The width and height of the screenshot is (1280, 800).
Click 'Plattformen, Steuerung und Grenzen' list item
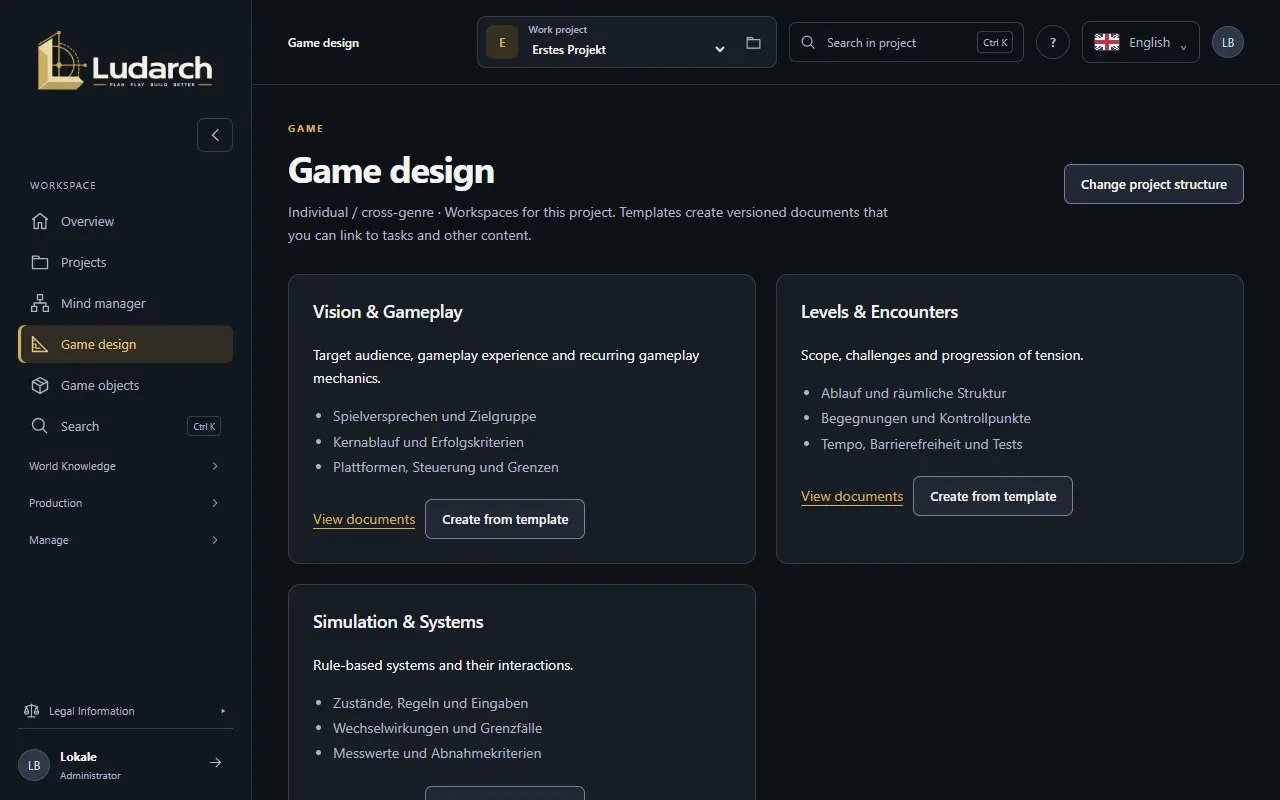(x=446, y=467)
